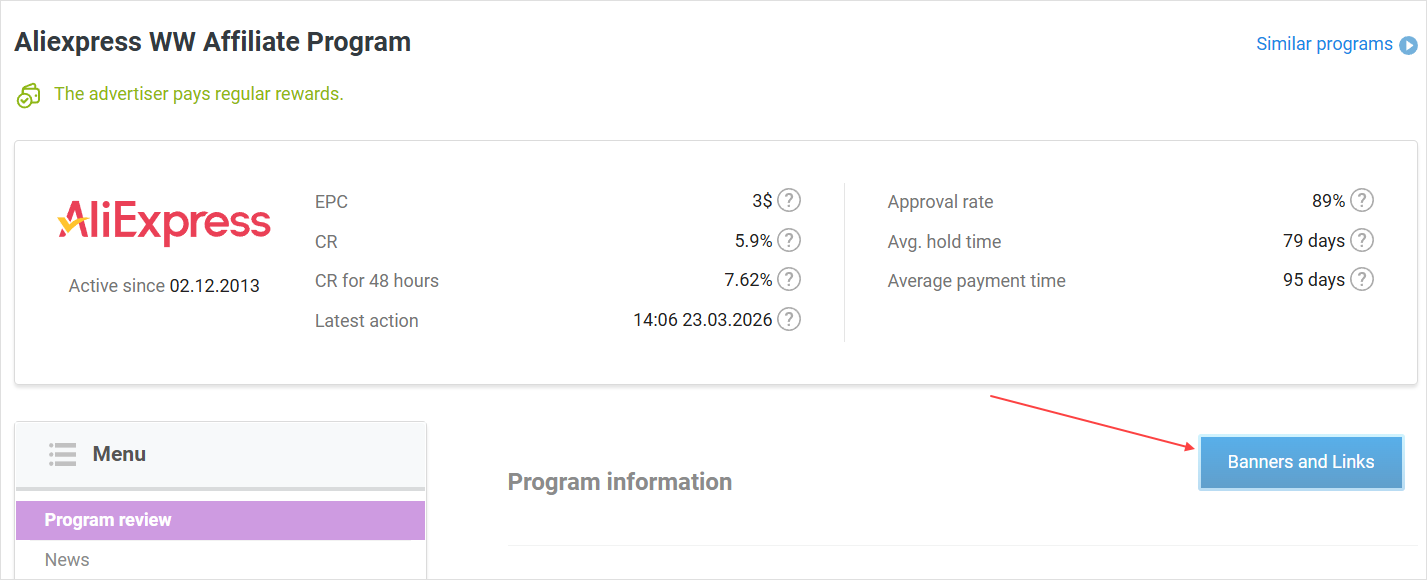Click the regular rewards wallet icon

click(28, 96)
